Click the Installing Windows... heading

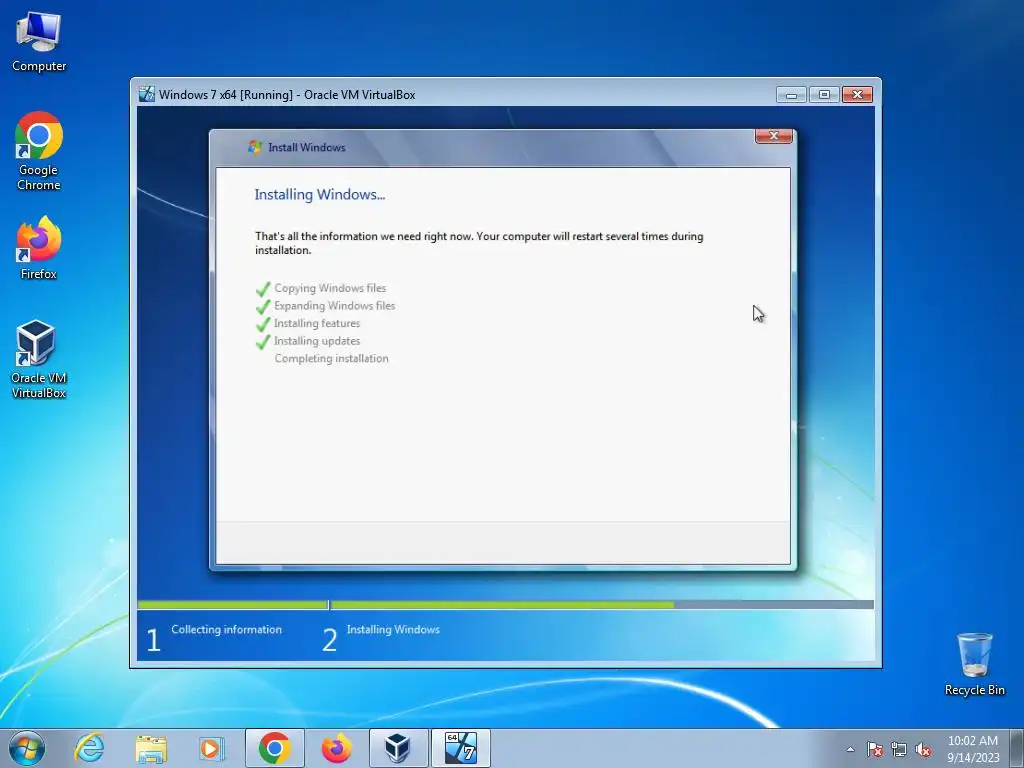tap(319, 195)
